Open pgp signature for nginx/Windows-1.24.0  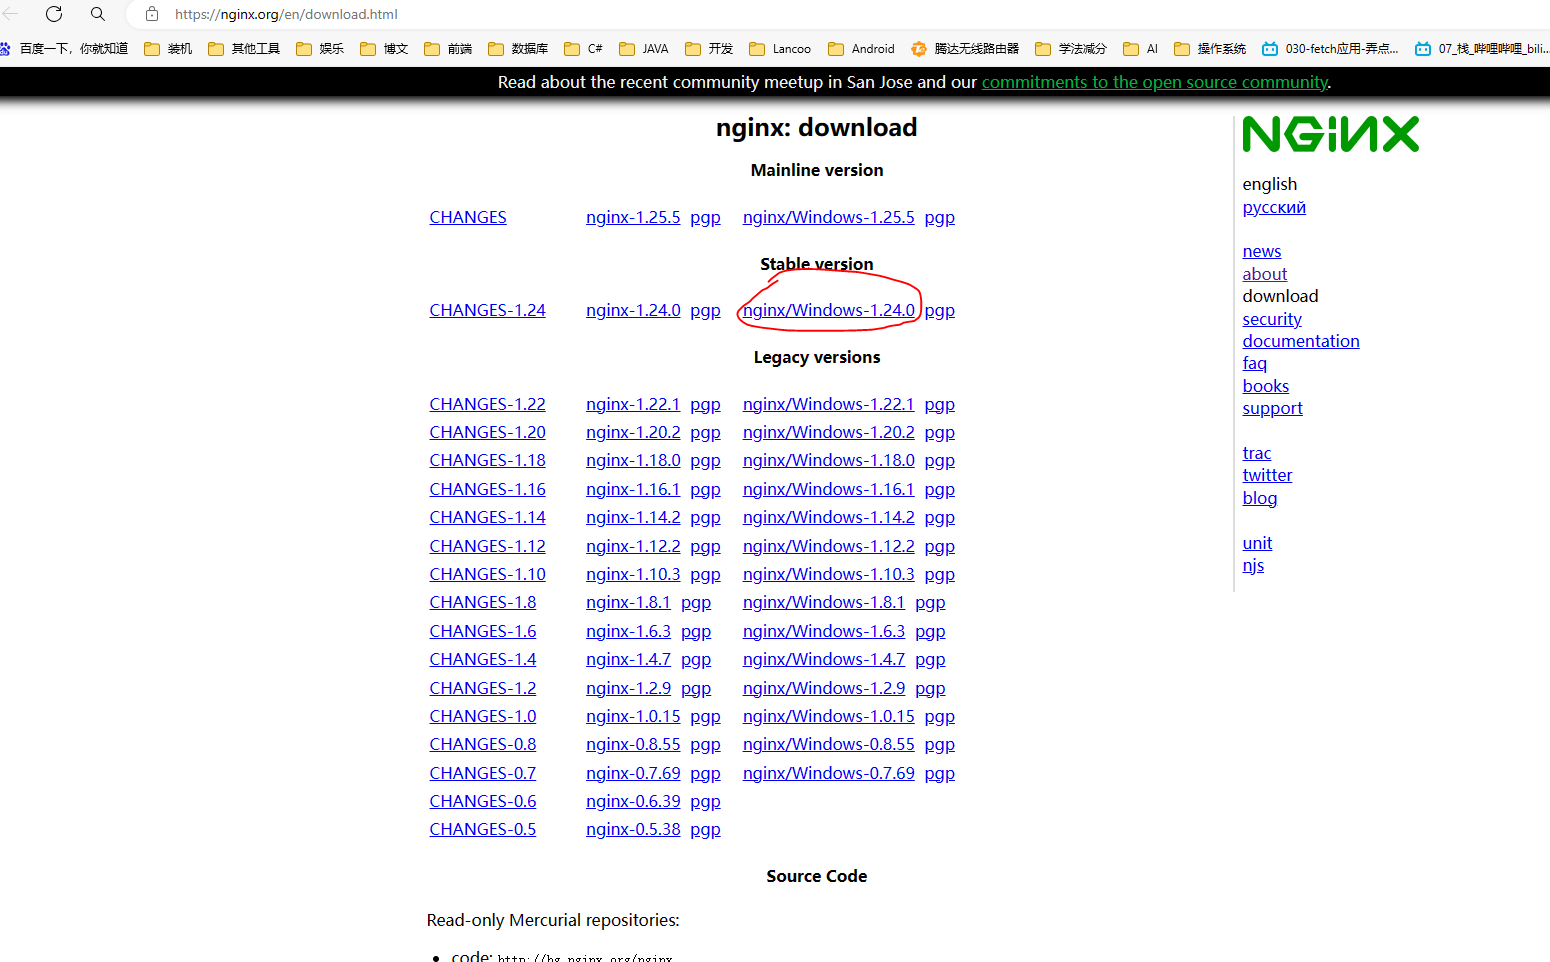939,310
